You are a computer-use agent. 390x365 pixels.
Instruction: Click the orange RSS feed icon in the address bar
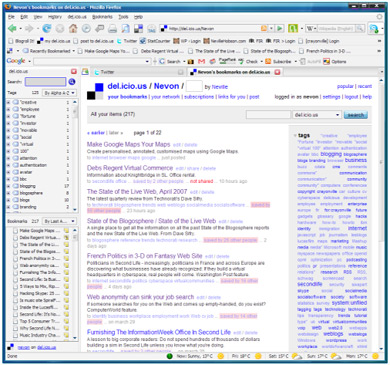click(x=264, y=29)
